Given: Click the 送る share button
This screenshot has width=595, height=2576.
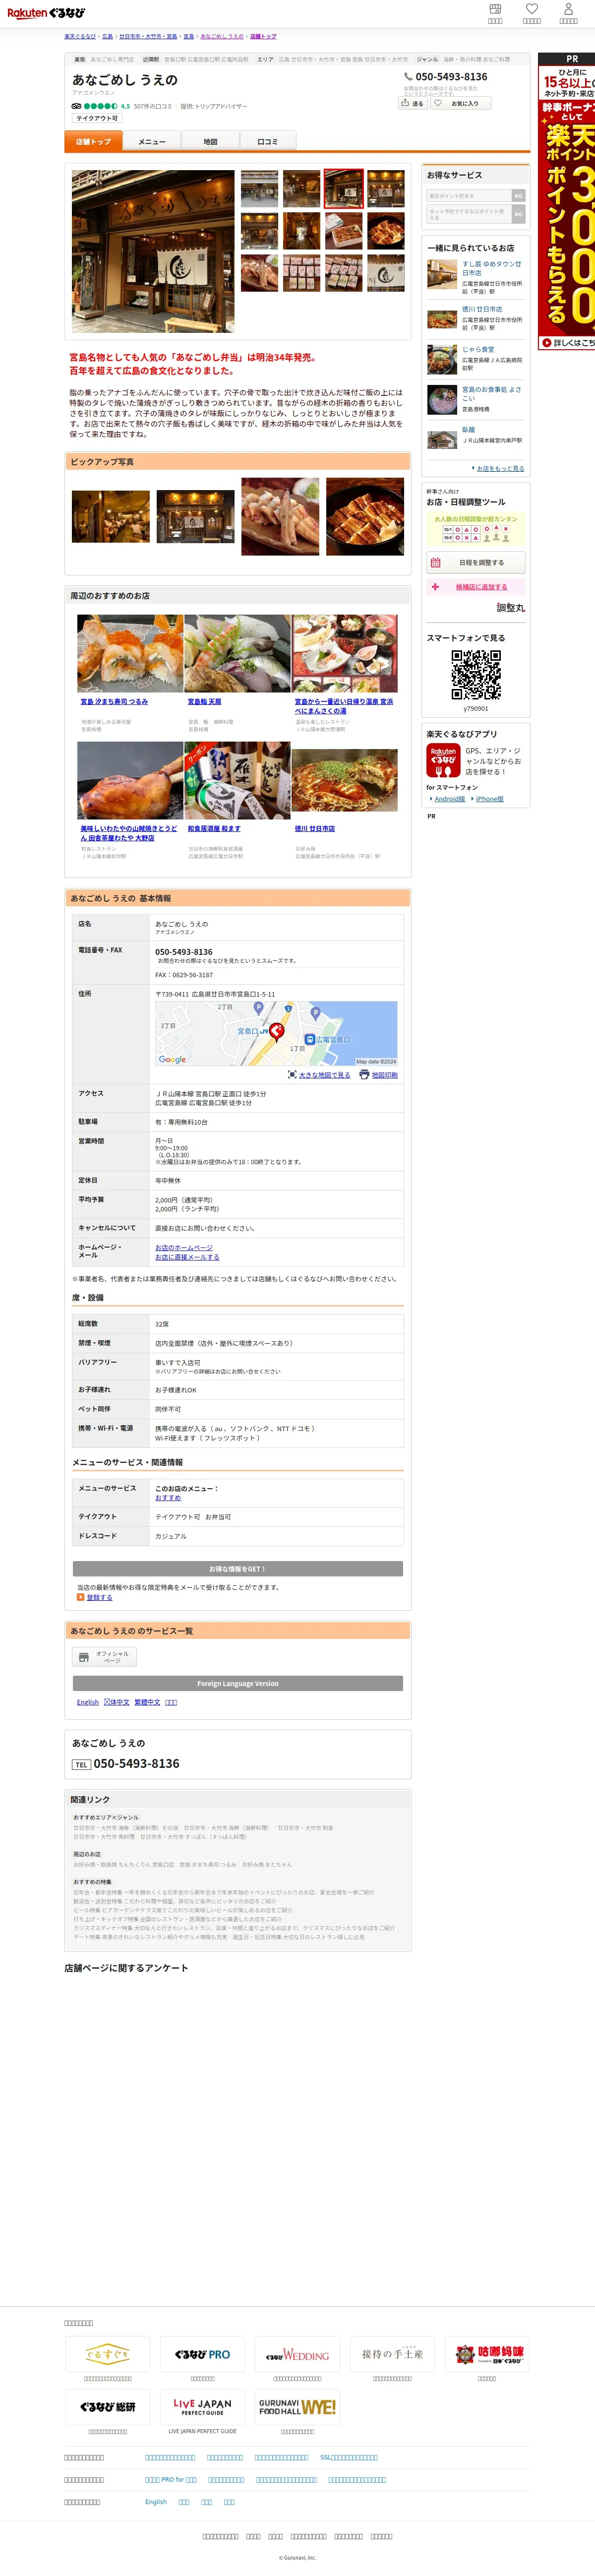Looking at the screenshot, I should (x=413, y=103).
